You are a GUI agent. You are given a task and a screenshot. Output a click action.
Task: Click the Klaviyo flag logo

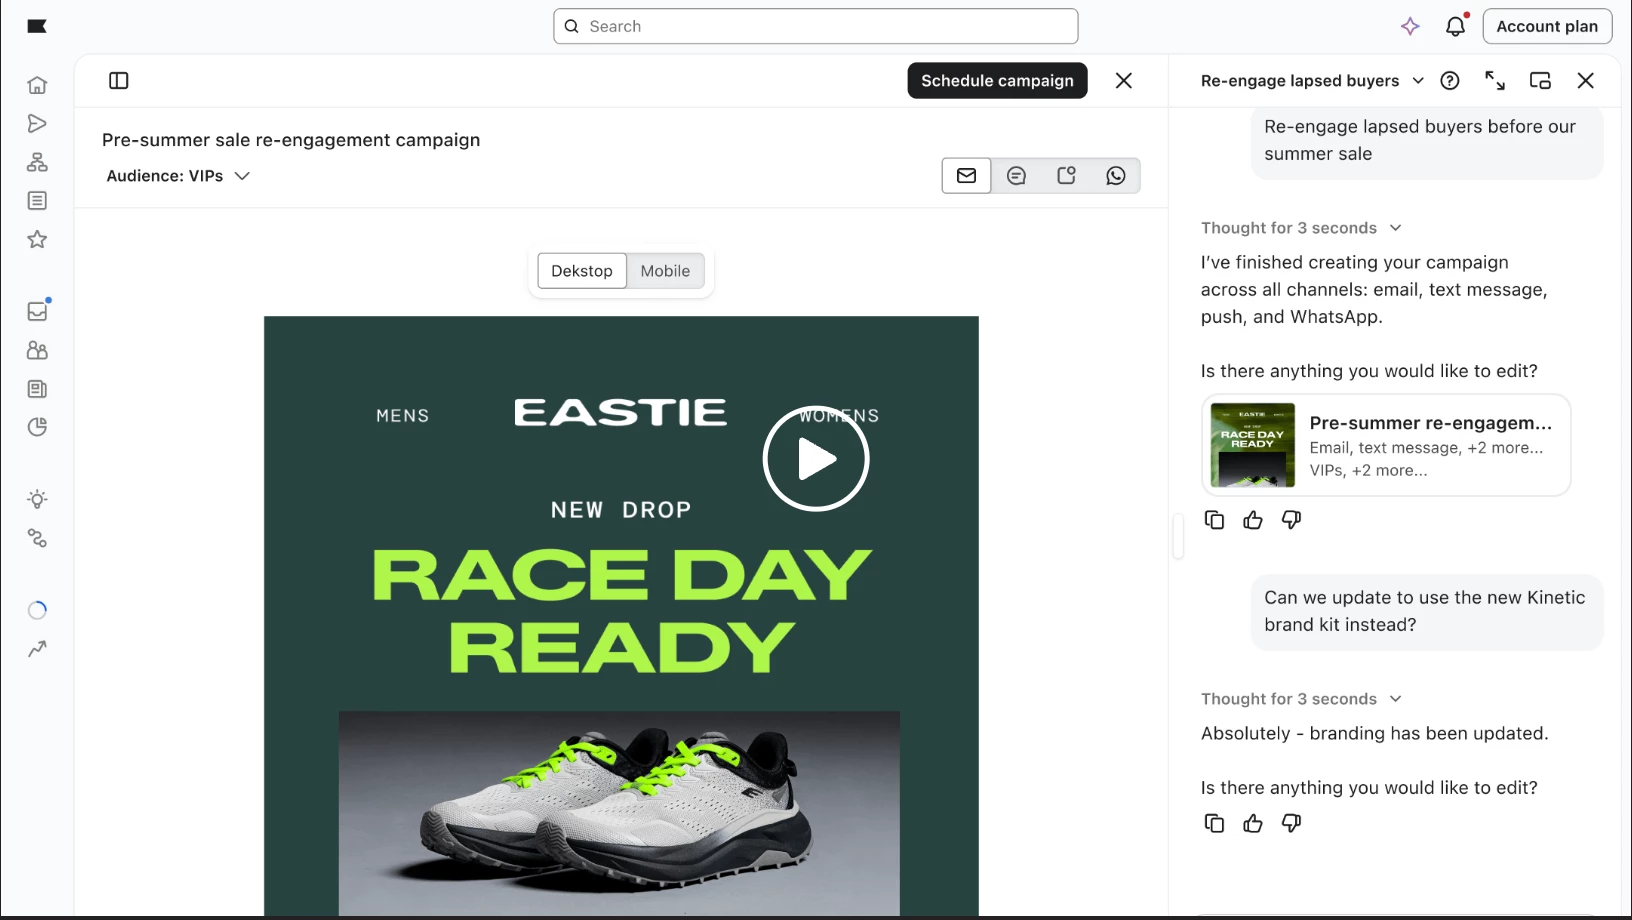37,26
